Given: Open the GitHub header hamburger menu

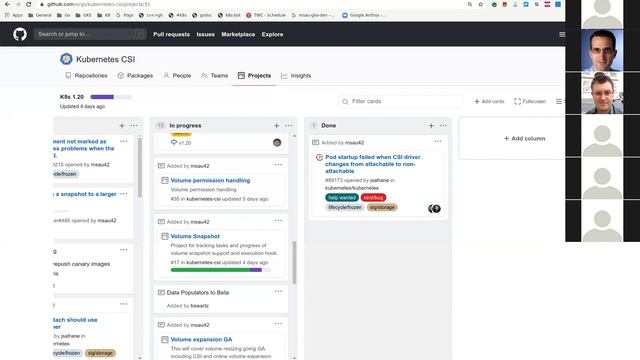Looking at the screenshot, I should click(x=562, y=35).
